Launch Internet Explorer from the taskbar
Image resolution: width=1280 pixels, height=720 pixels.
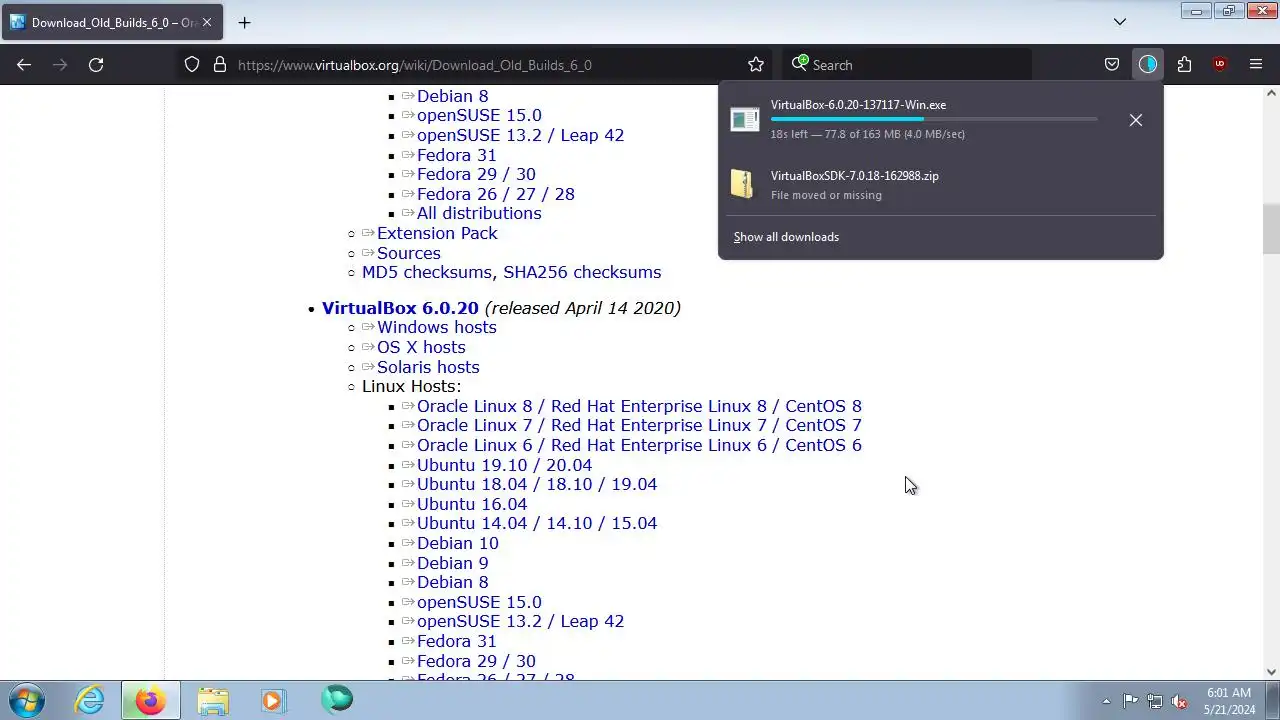(90, 700)
